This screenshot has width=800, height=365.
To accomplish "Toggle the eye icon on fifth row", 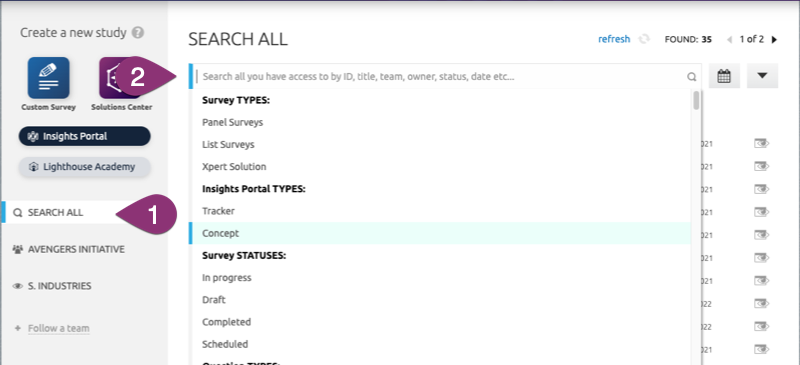I will [x=761, y=235].
